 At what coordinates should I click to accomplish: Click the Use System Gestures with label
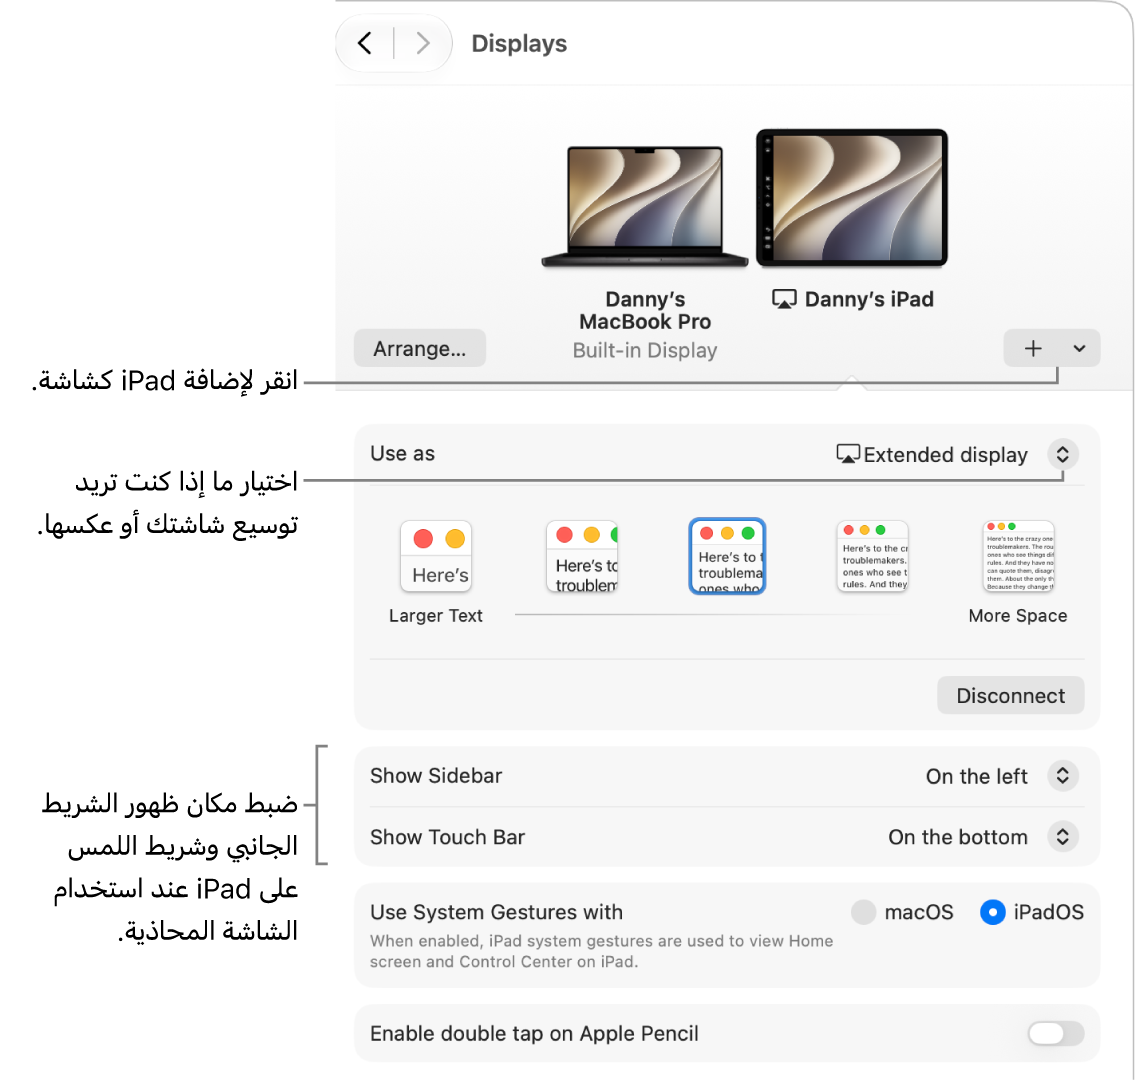click(496, 912)
